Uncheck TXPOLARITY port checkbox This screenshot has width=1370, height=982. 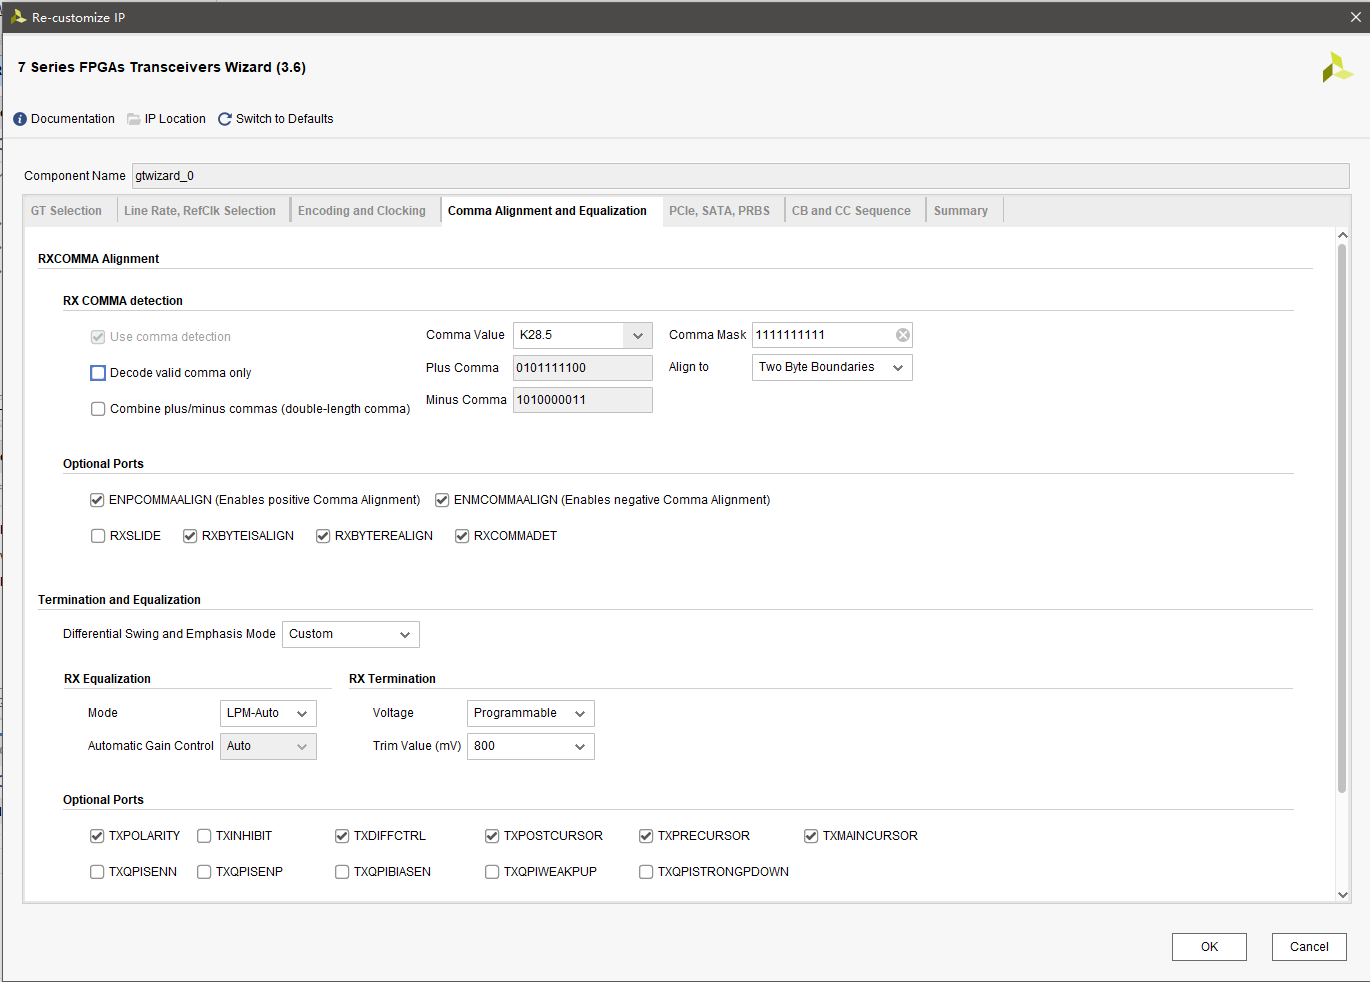pos(97,836)
